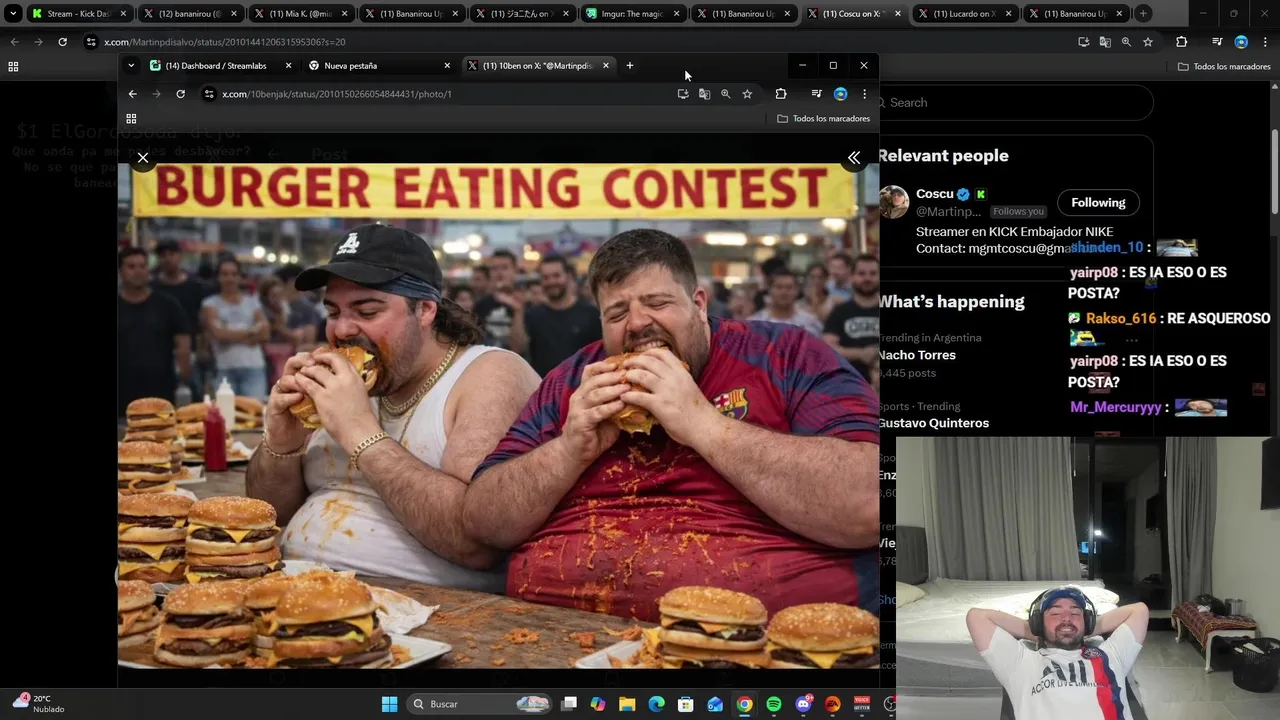Open File Explorer from taskbar
The width and height of the screenshot is (1280, 720).
tap(627, 704)
